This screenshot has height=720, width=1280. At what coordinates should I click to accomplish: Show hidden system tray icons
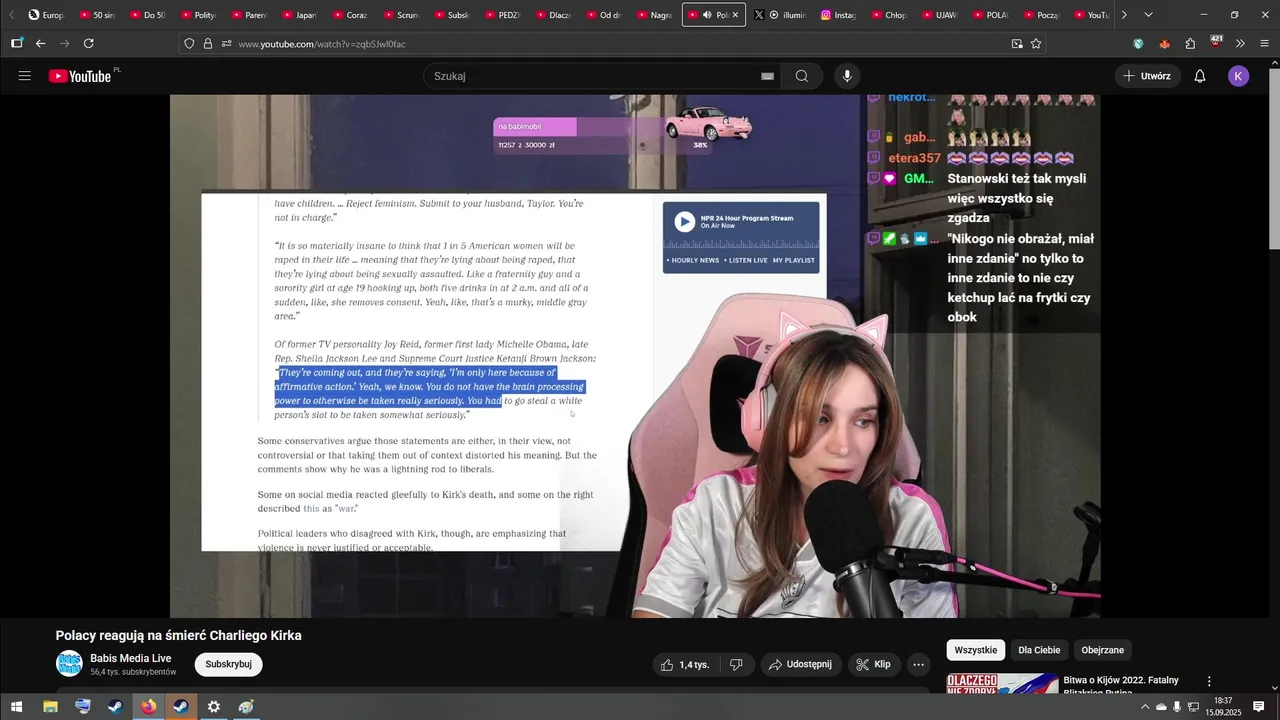[x=1145, y=707]
